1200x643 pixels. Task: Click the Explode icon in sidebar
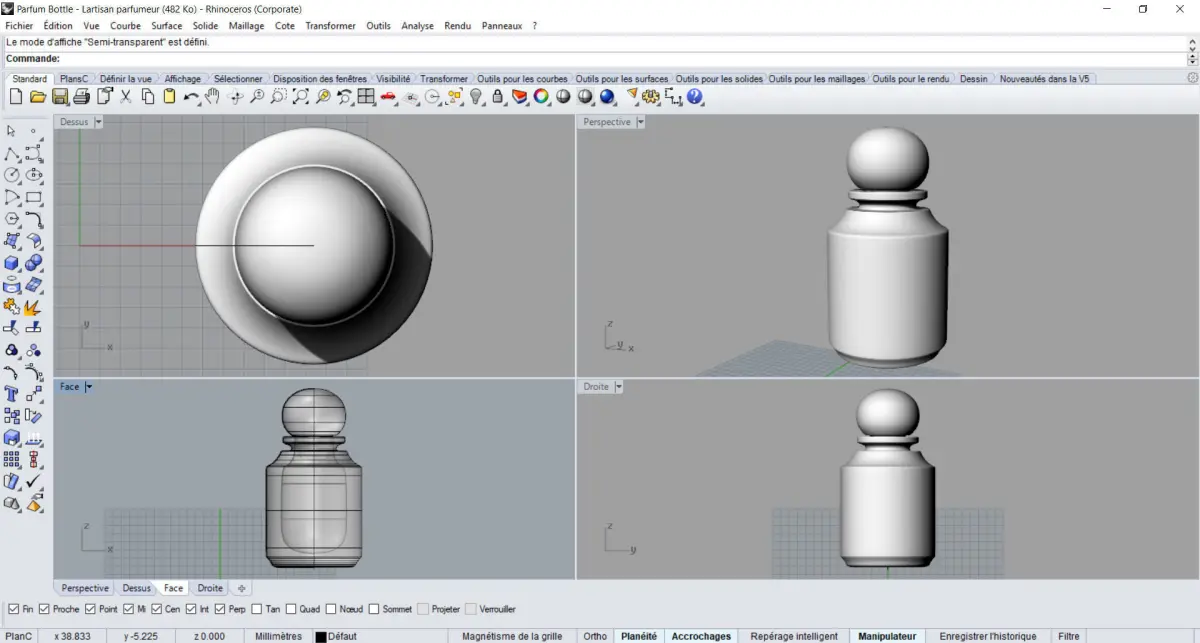33,306
